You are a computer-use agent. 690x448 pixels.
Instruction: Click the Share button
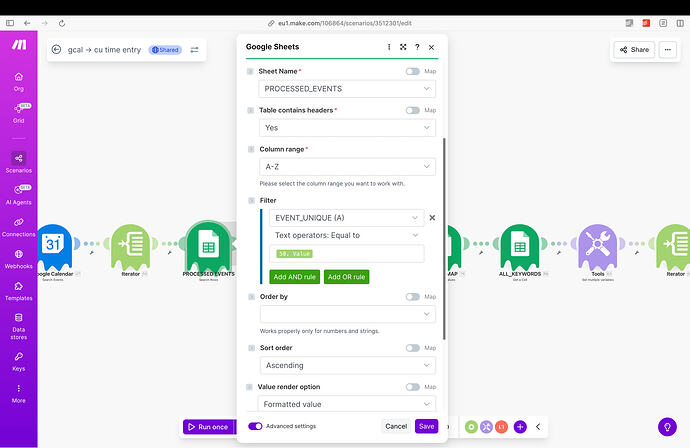634,50
